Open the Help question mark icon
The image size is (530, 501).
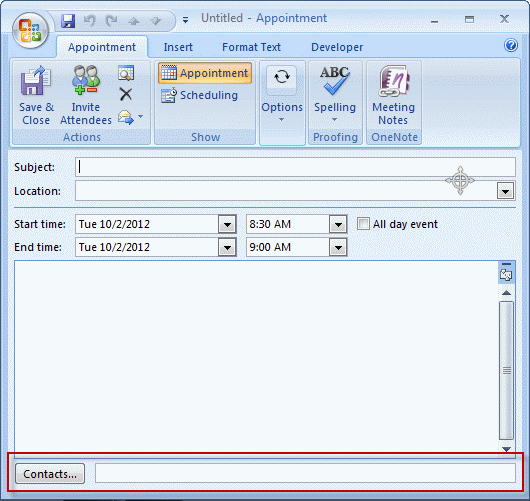click(x=510, y=45)
